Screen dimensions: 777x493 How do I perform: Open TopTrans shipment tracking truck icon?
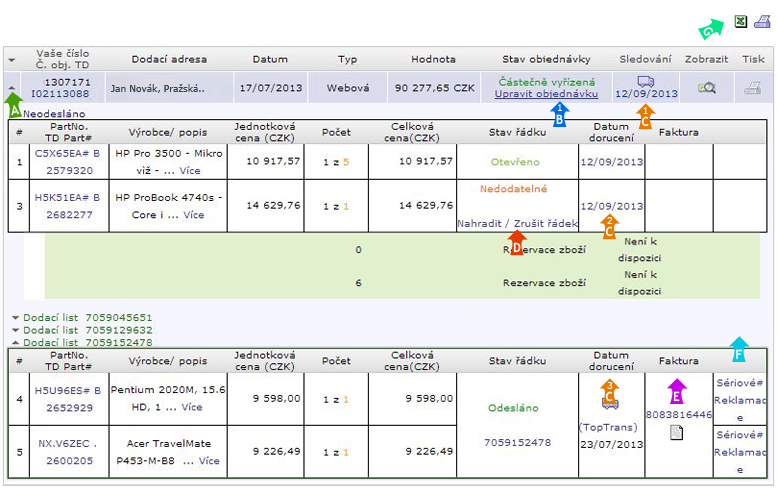click(x=610, y=405)
